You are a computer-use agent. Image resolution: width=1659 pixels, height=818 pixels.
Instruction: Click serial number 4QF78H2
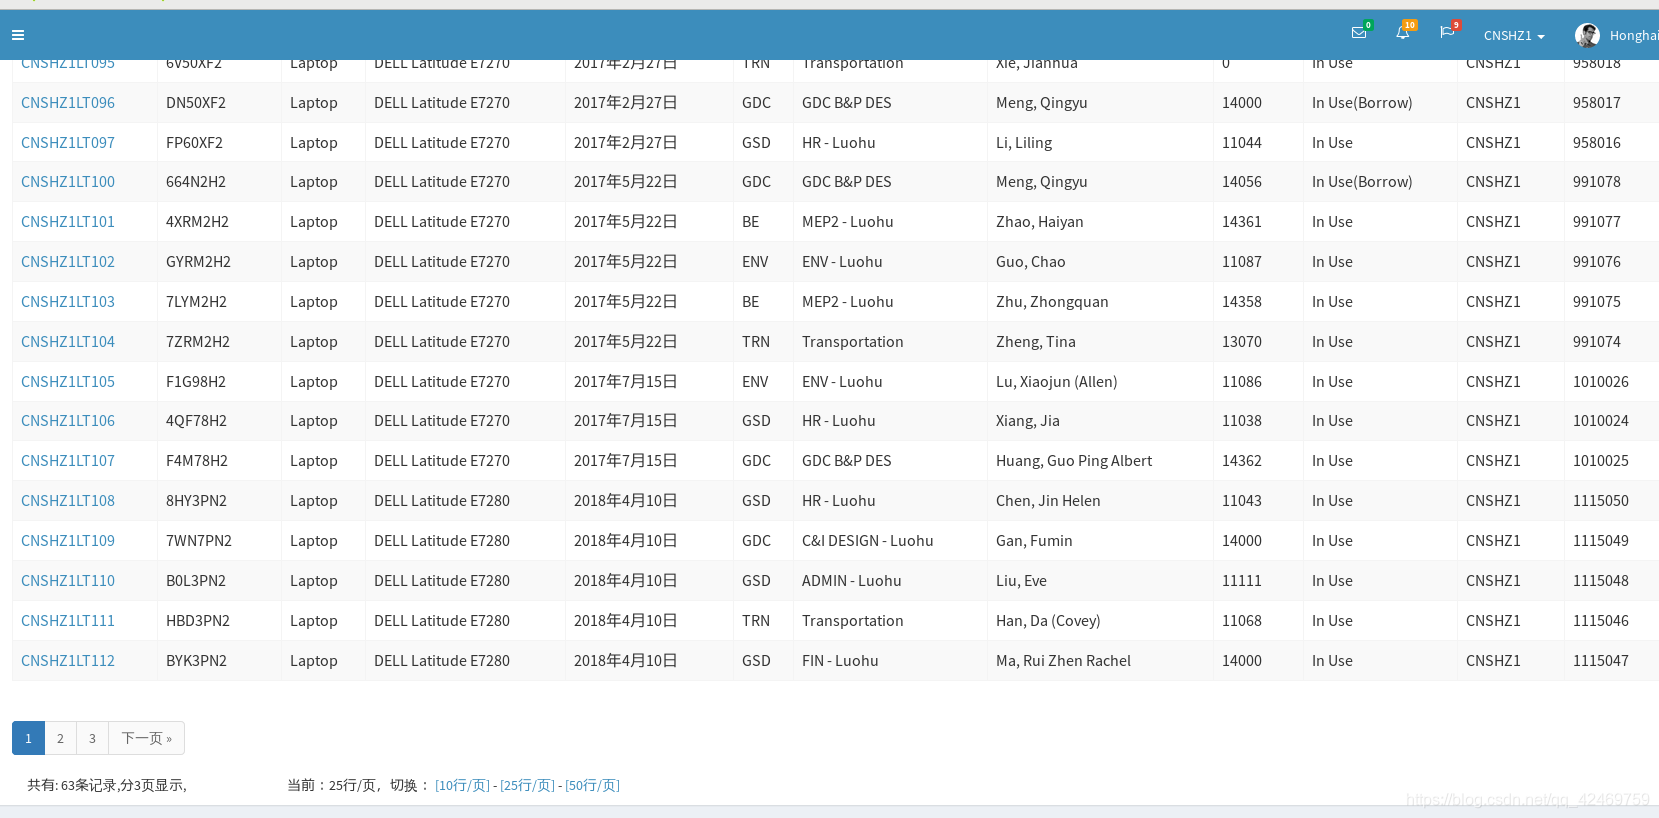click(196, 421)
